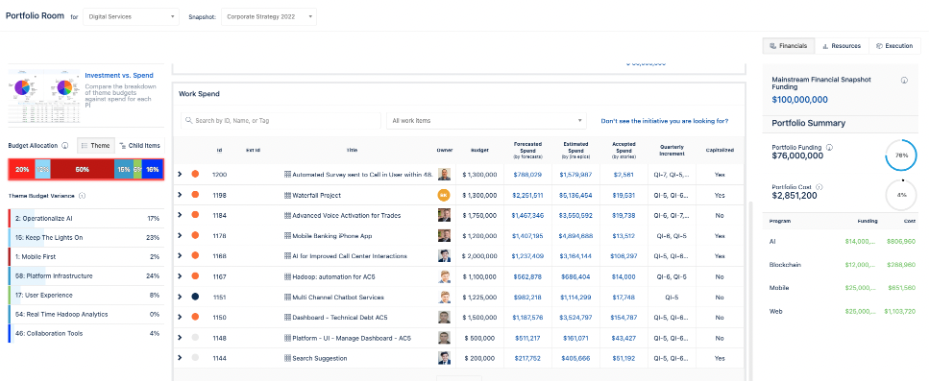
Task: Select the 17: User Experience theme
Action: pyautogui.click(x=86, y=295)
